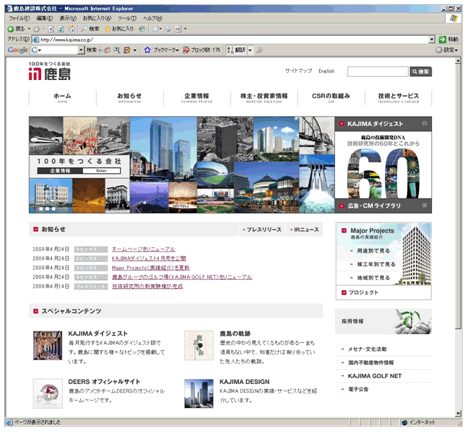Go to the browser Home page icon

(x=71, y=29)
